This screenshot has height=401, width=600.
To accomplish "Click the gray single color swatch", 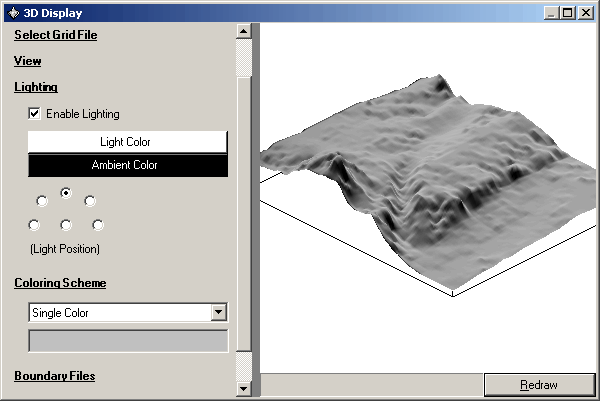I will click(128, 341).
